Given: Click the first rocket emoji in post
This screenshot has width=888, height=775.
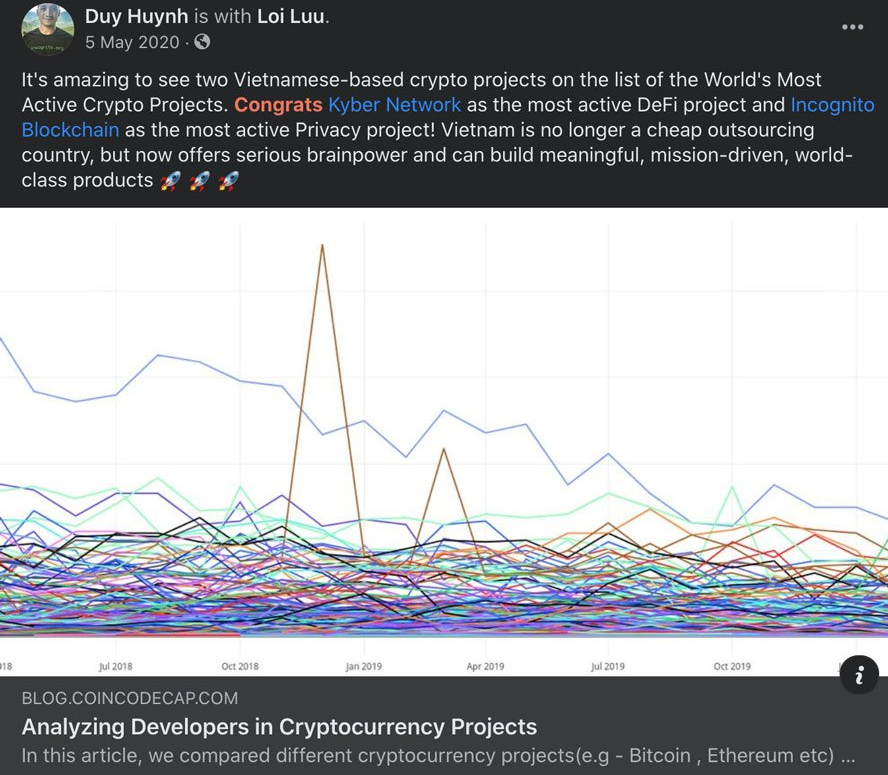Looking at the screenshot, I should coord(170,181).
